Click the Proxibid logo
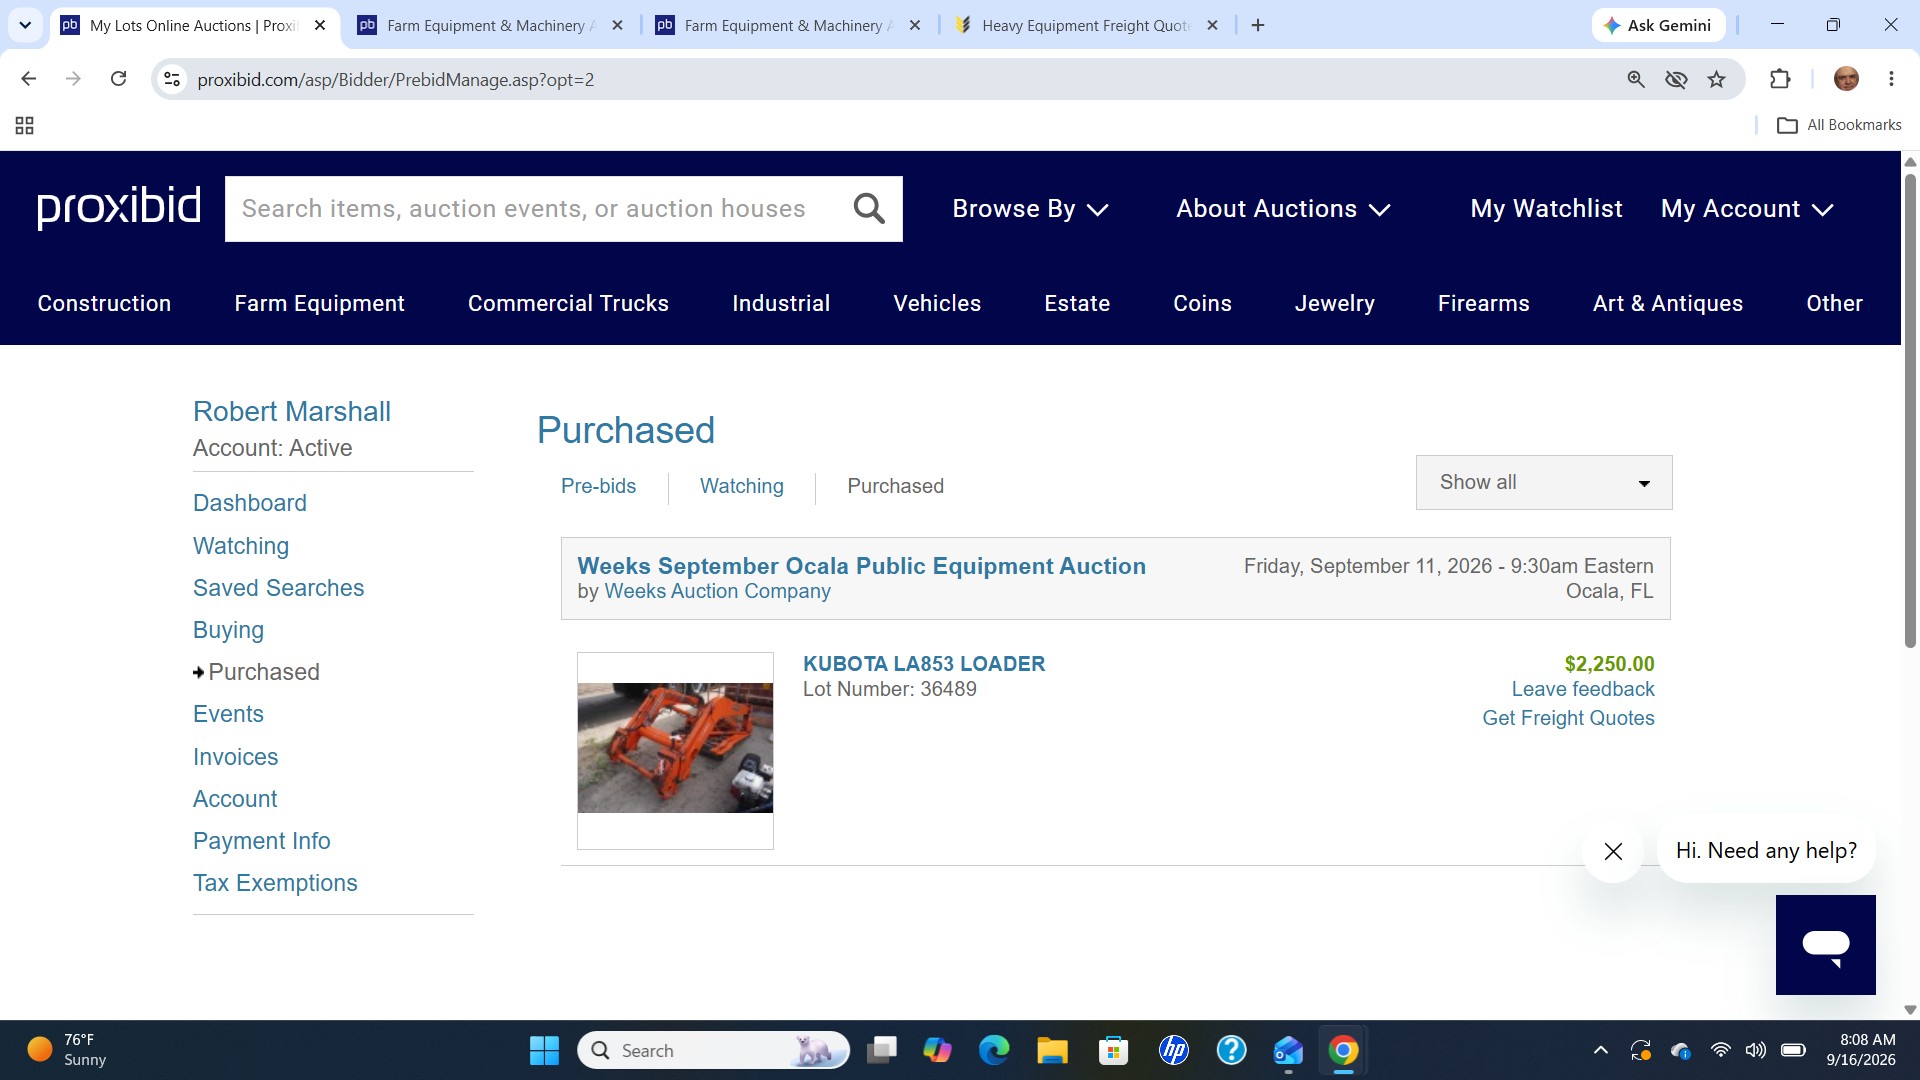 pos(119,207)
